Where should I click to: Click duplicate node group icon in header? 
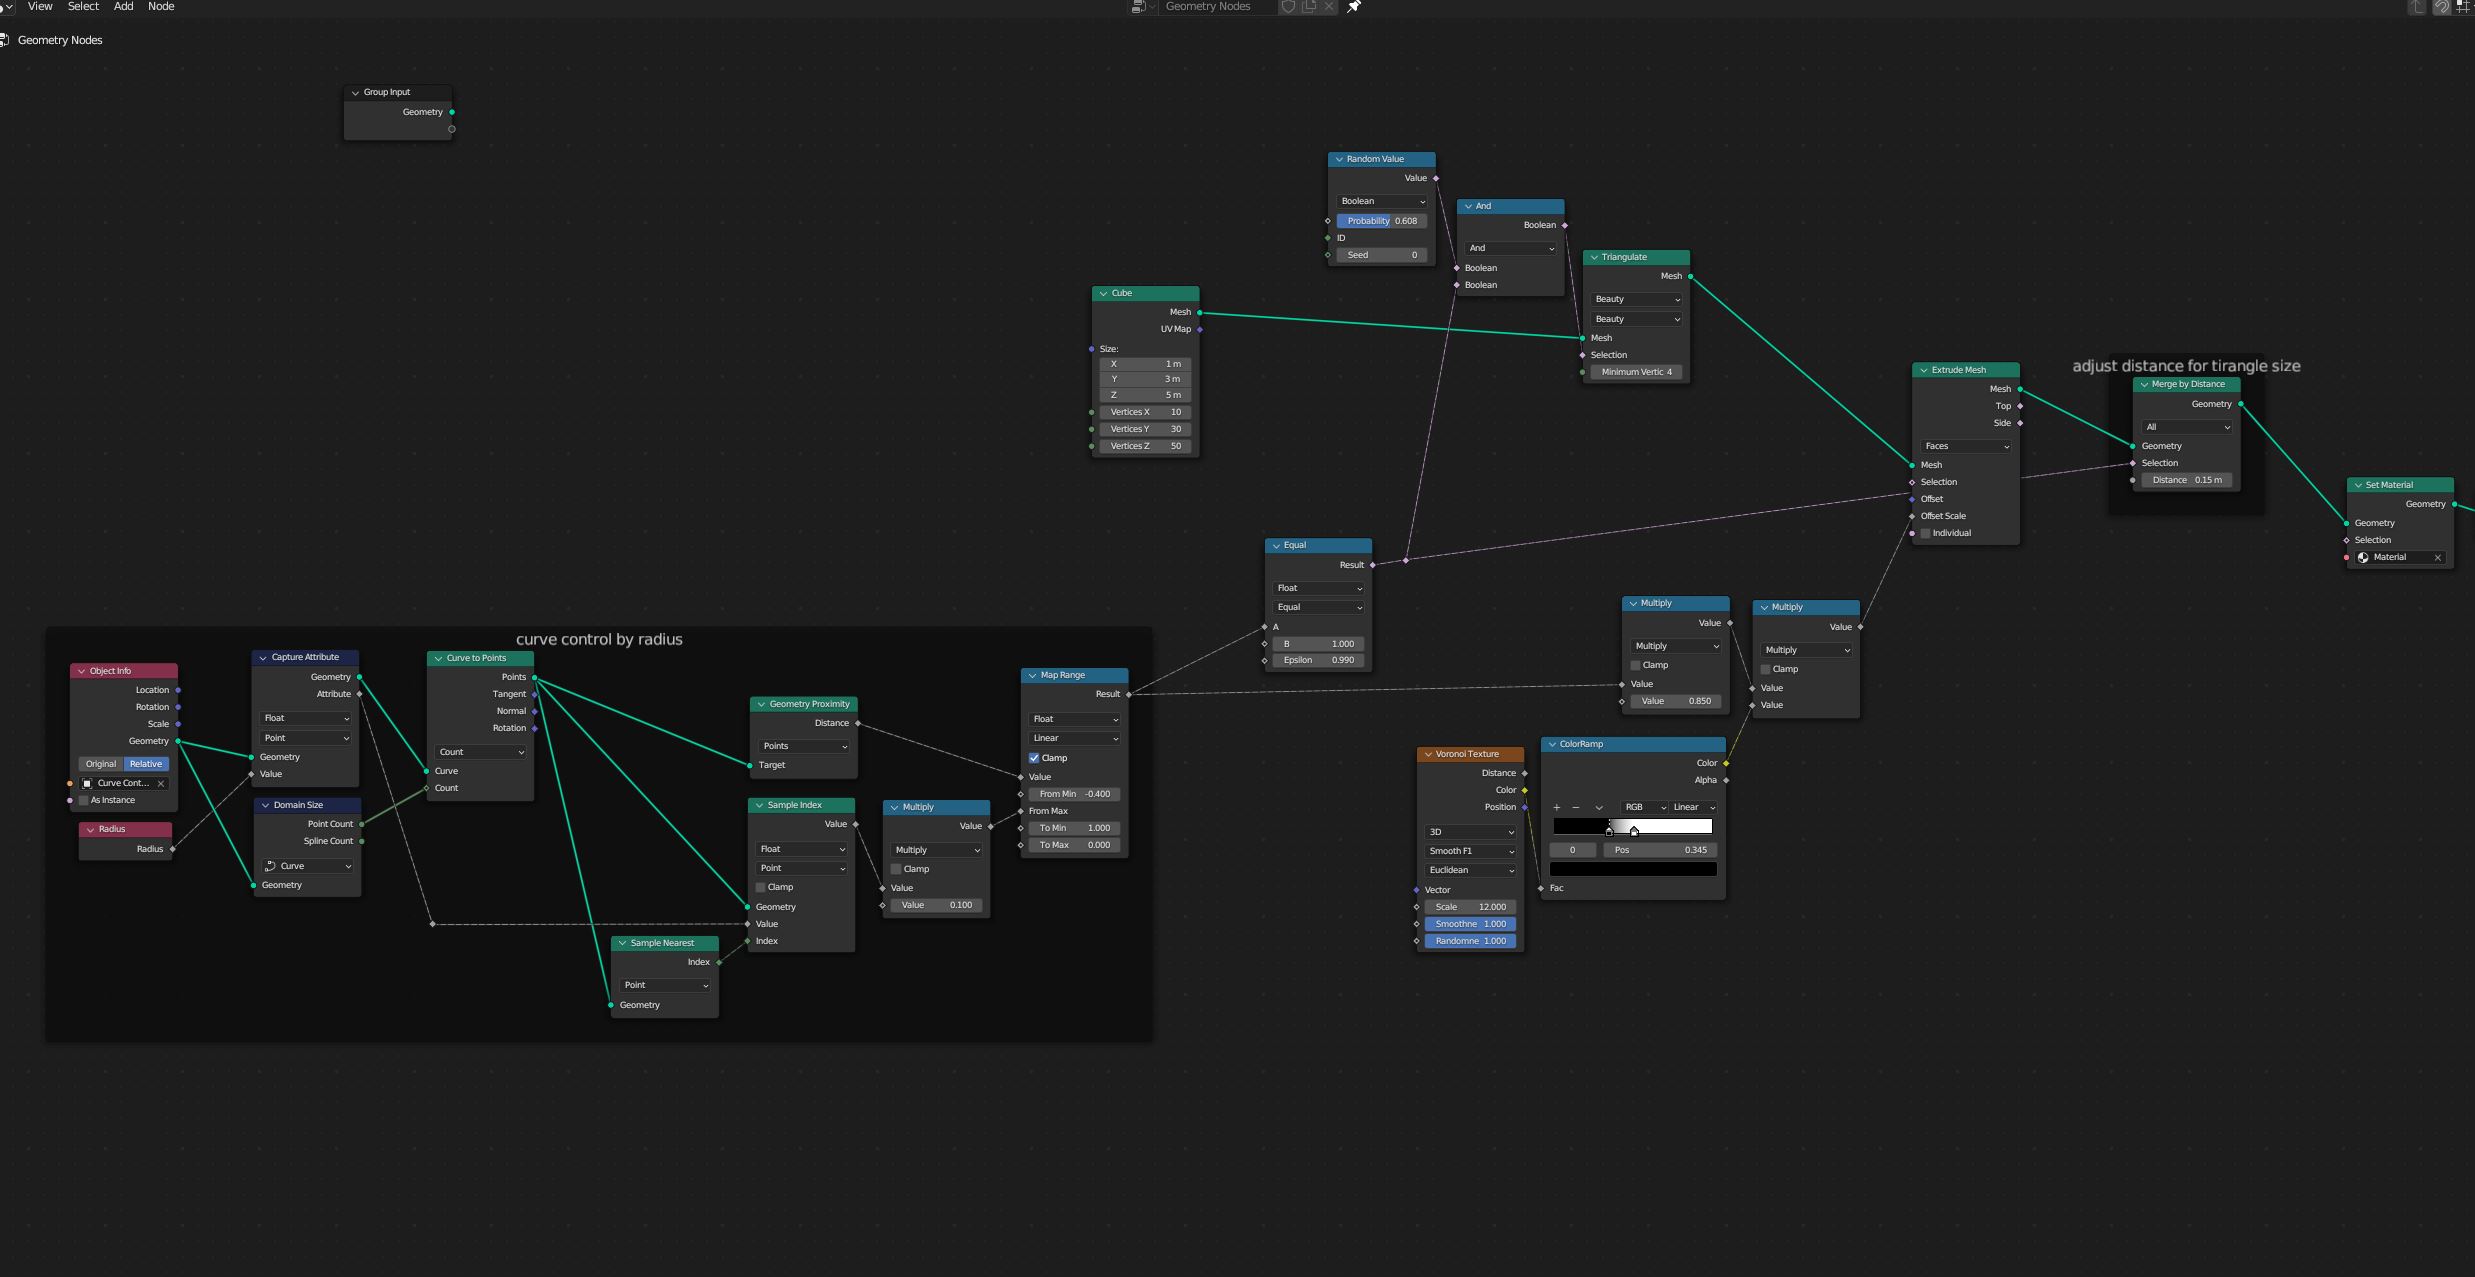pyautogui.click(x=1309, y=7)
